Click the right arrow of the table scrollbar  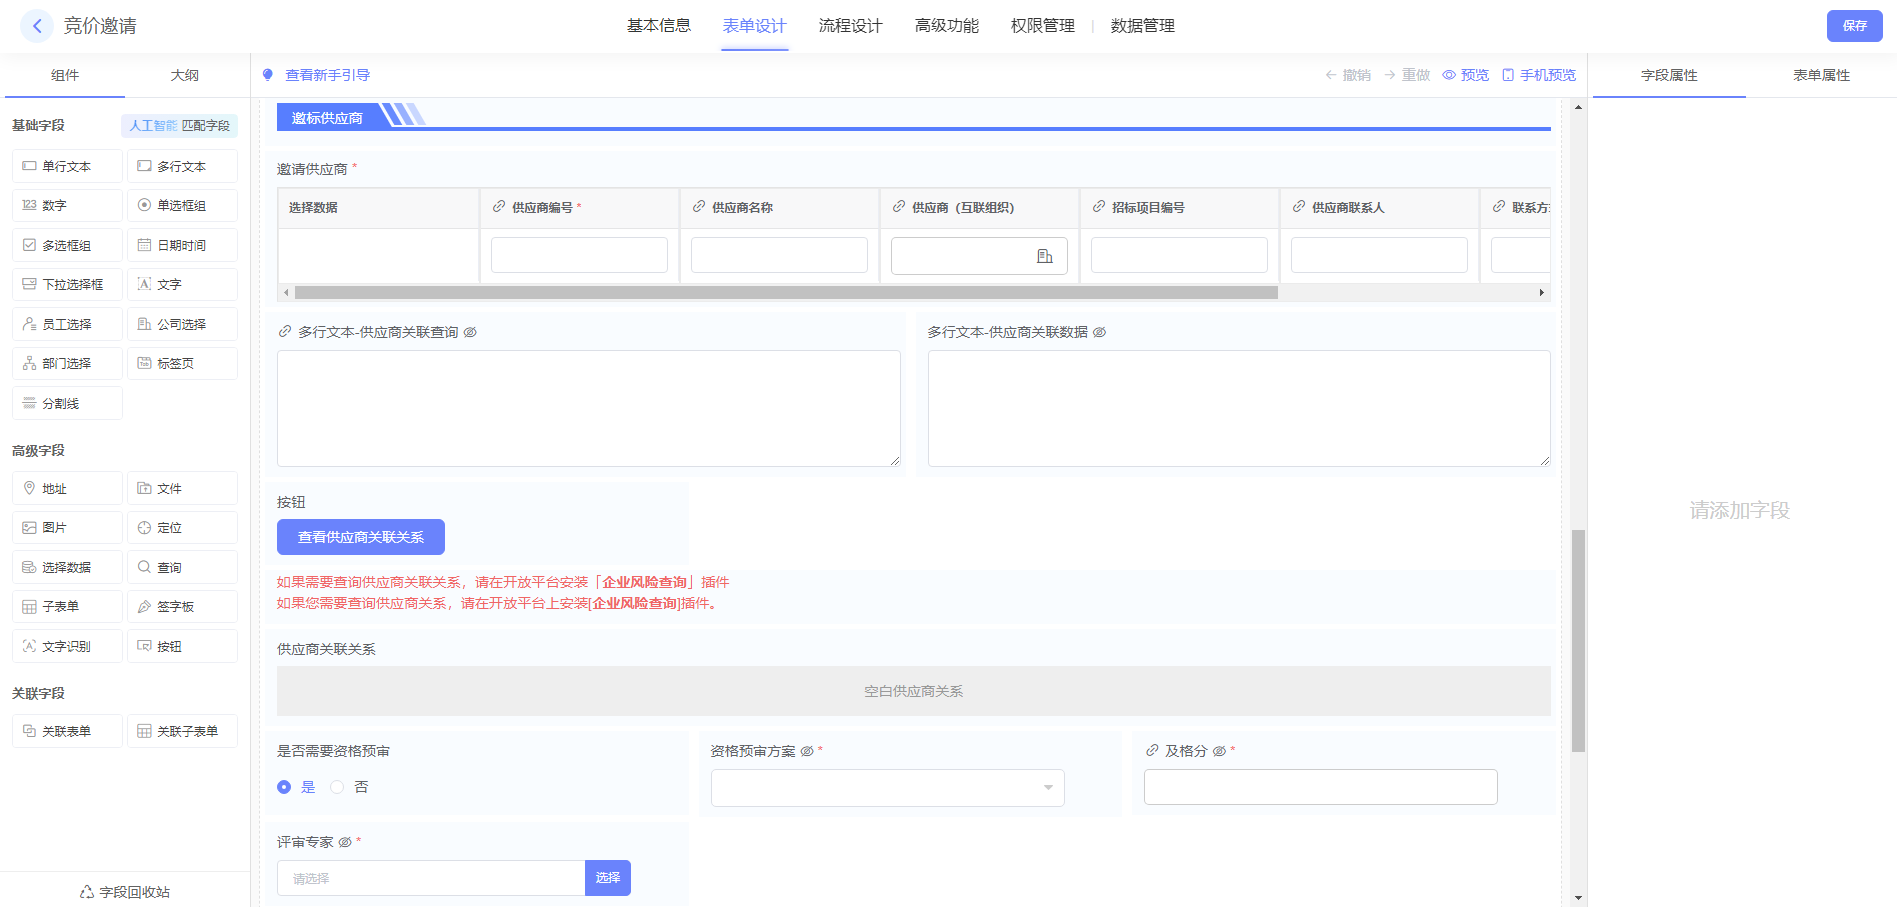[x=1541, y=293]
